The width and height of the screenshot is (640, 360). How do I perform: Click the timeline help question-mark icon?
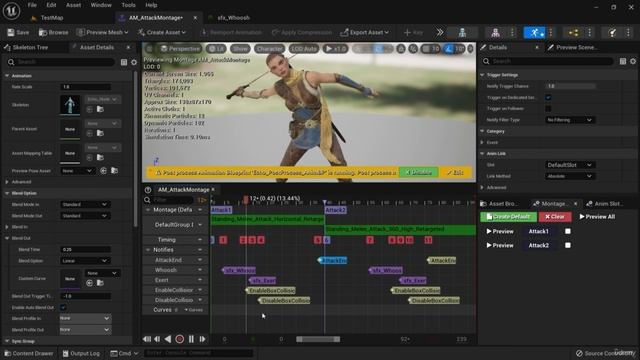pos(148,190)
